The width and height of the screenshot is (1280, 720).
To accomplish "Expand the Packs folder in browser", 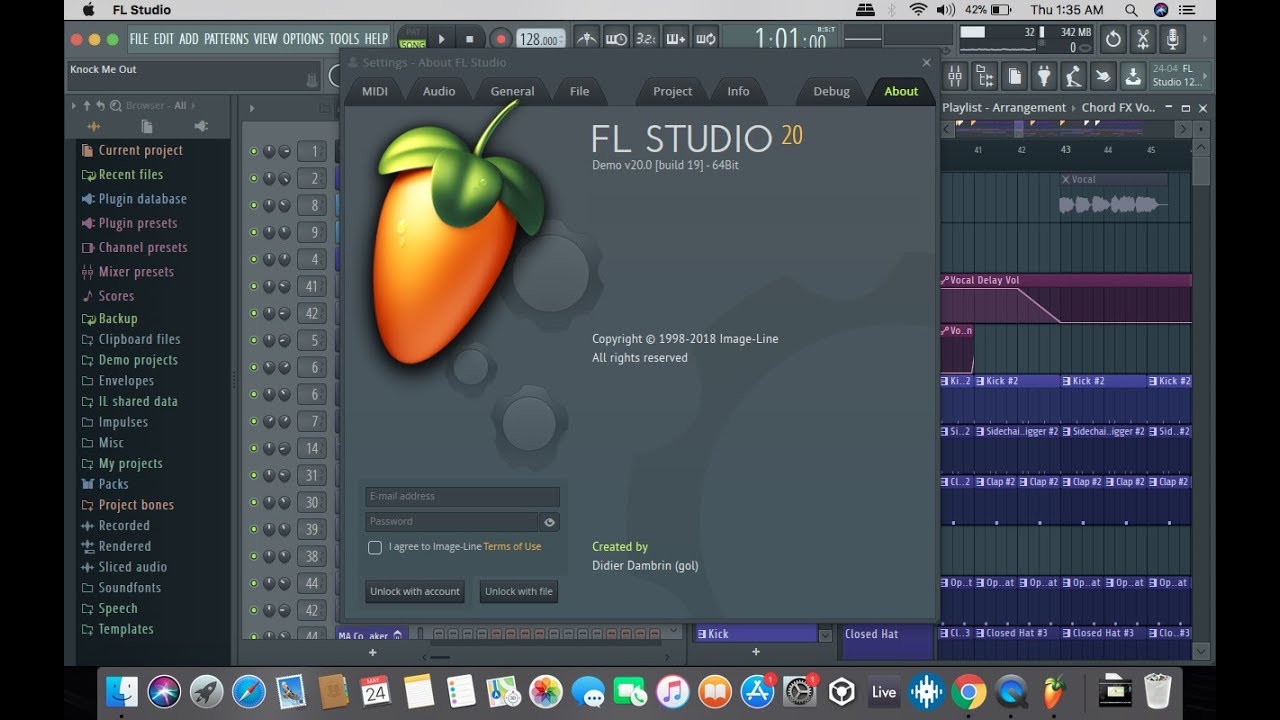I will 105,484.
